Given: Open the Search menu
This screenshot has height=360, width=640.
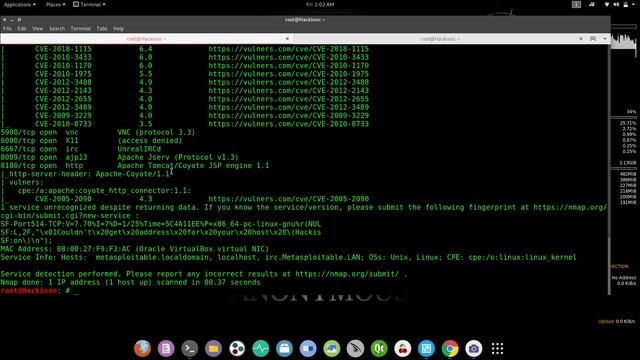Looking at the screenshot, I should [x=57, y=29].
